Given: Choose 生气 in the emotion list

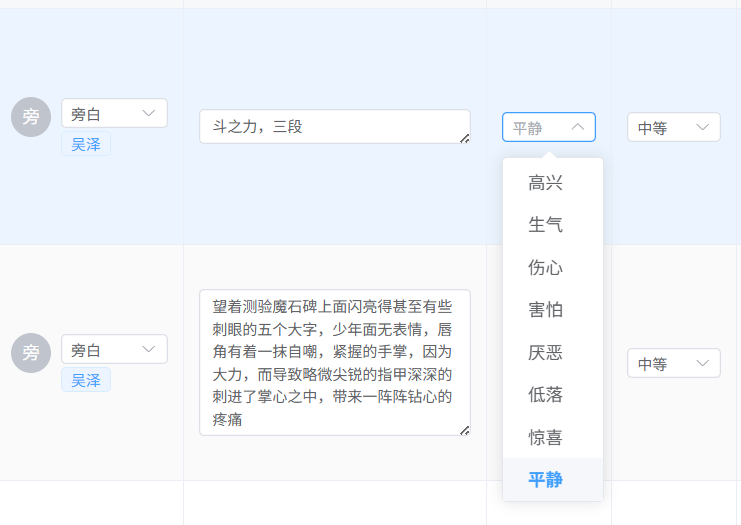Looking at the screenshot, I should pyautogui.click(x=546, y=225).
